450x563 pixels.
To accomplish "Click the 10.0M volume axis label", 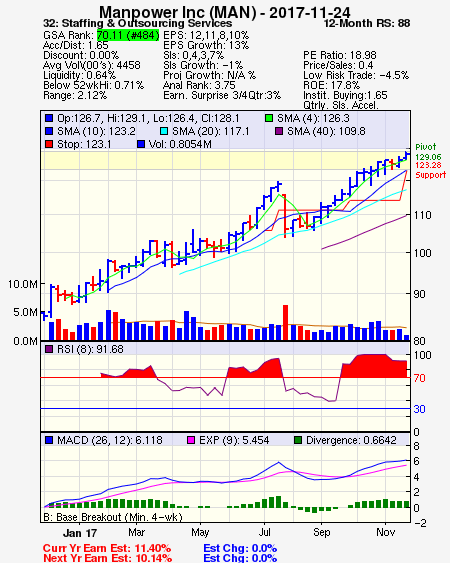I will pyautogui.click(x=23, y=284).
